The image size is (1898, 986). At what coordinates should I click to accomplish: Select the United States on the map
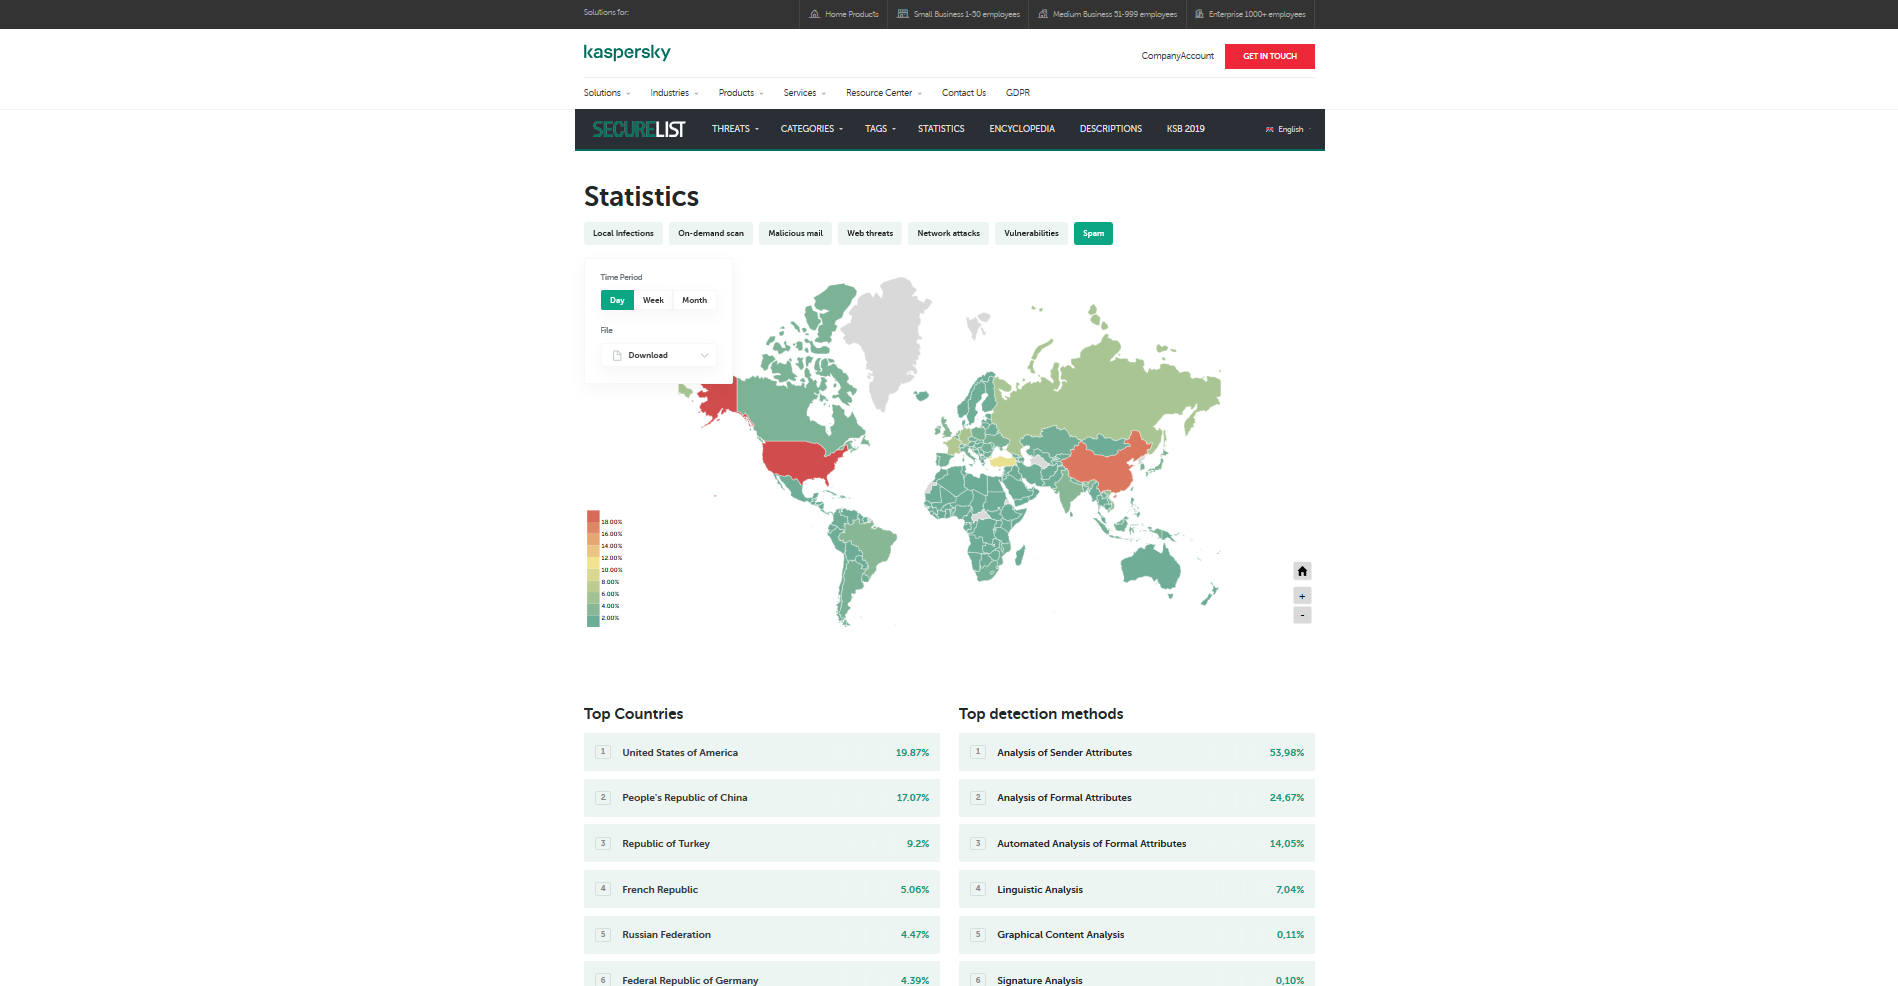[x=802, y=460]
